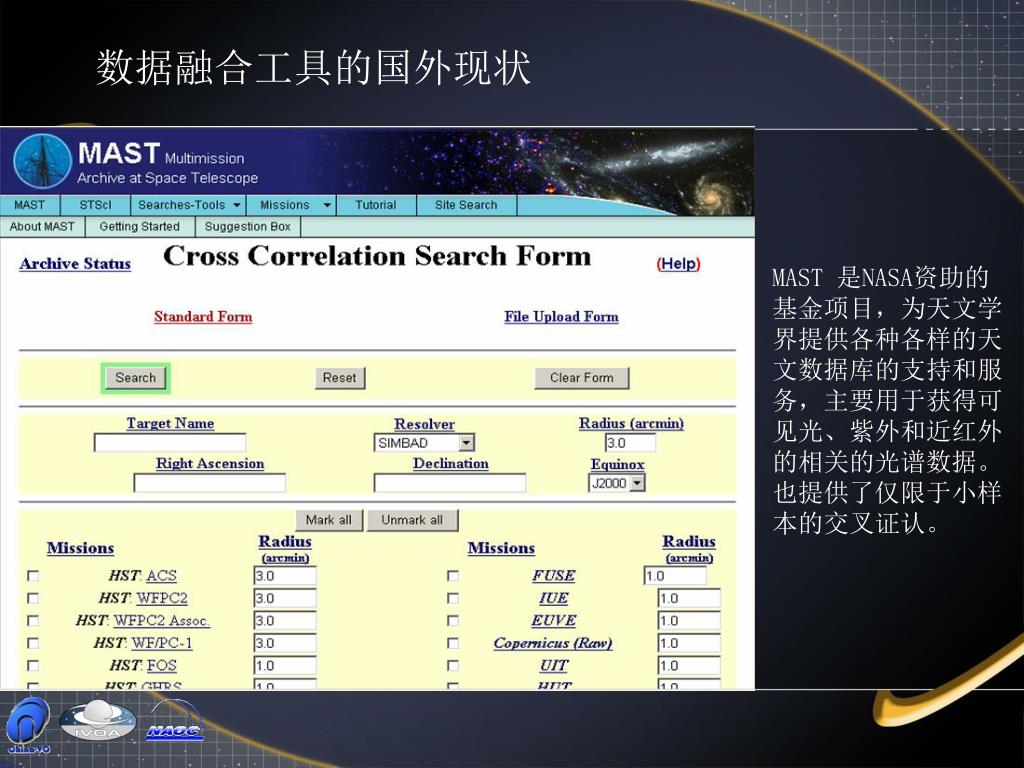
Task: Focus the Target Name input field
Action: coord(170,443)
